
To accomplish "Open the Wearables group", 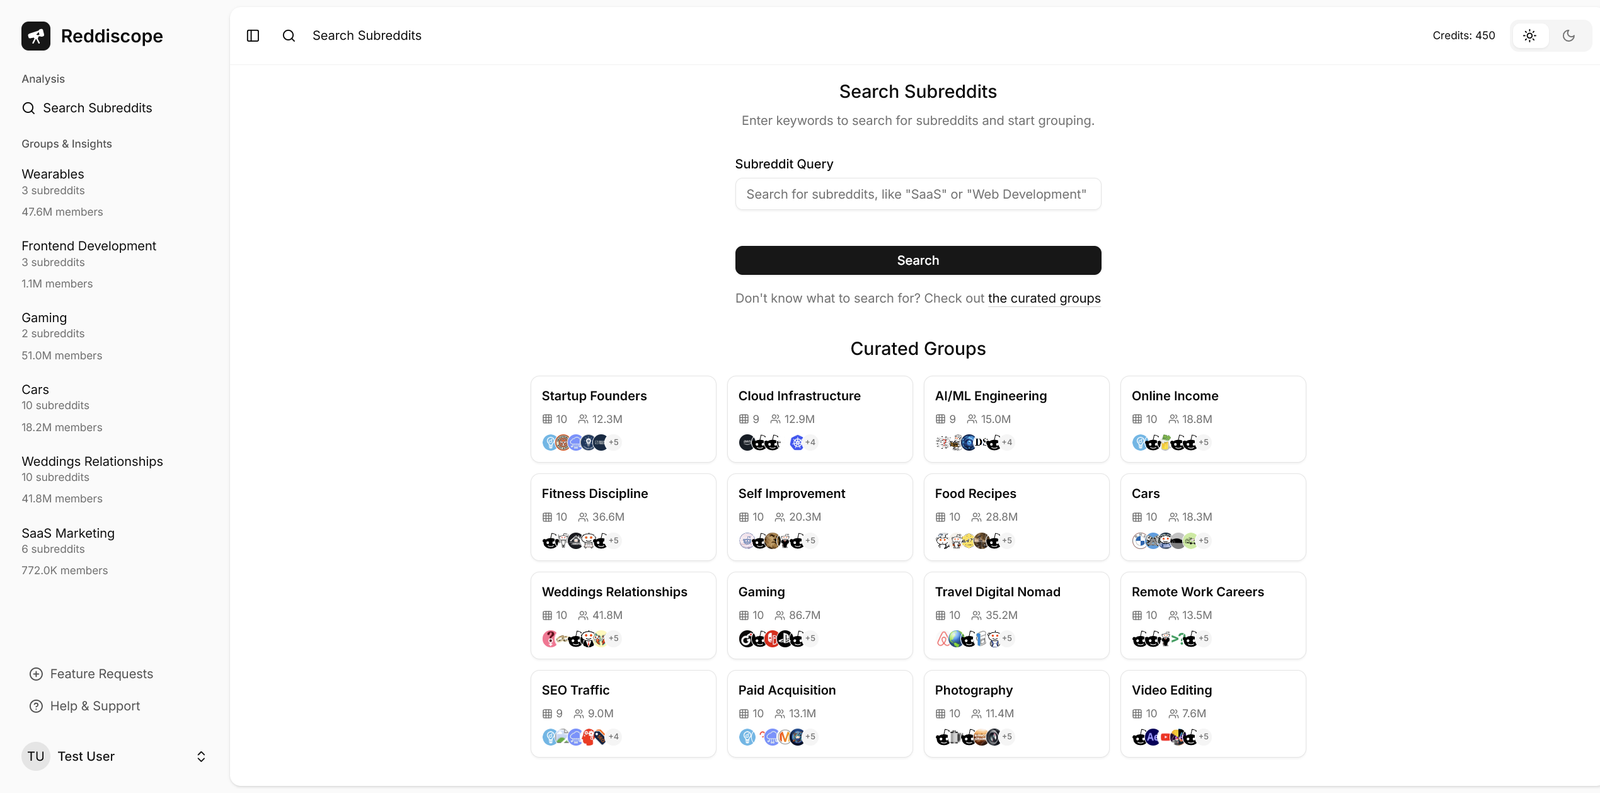I will [x=53, y=174].
